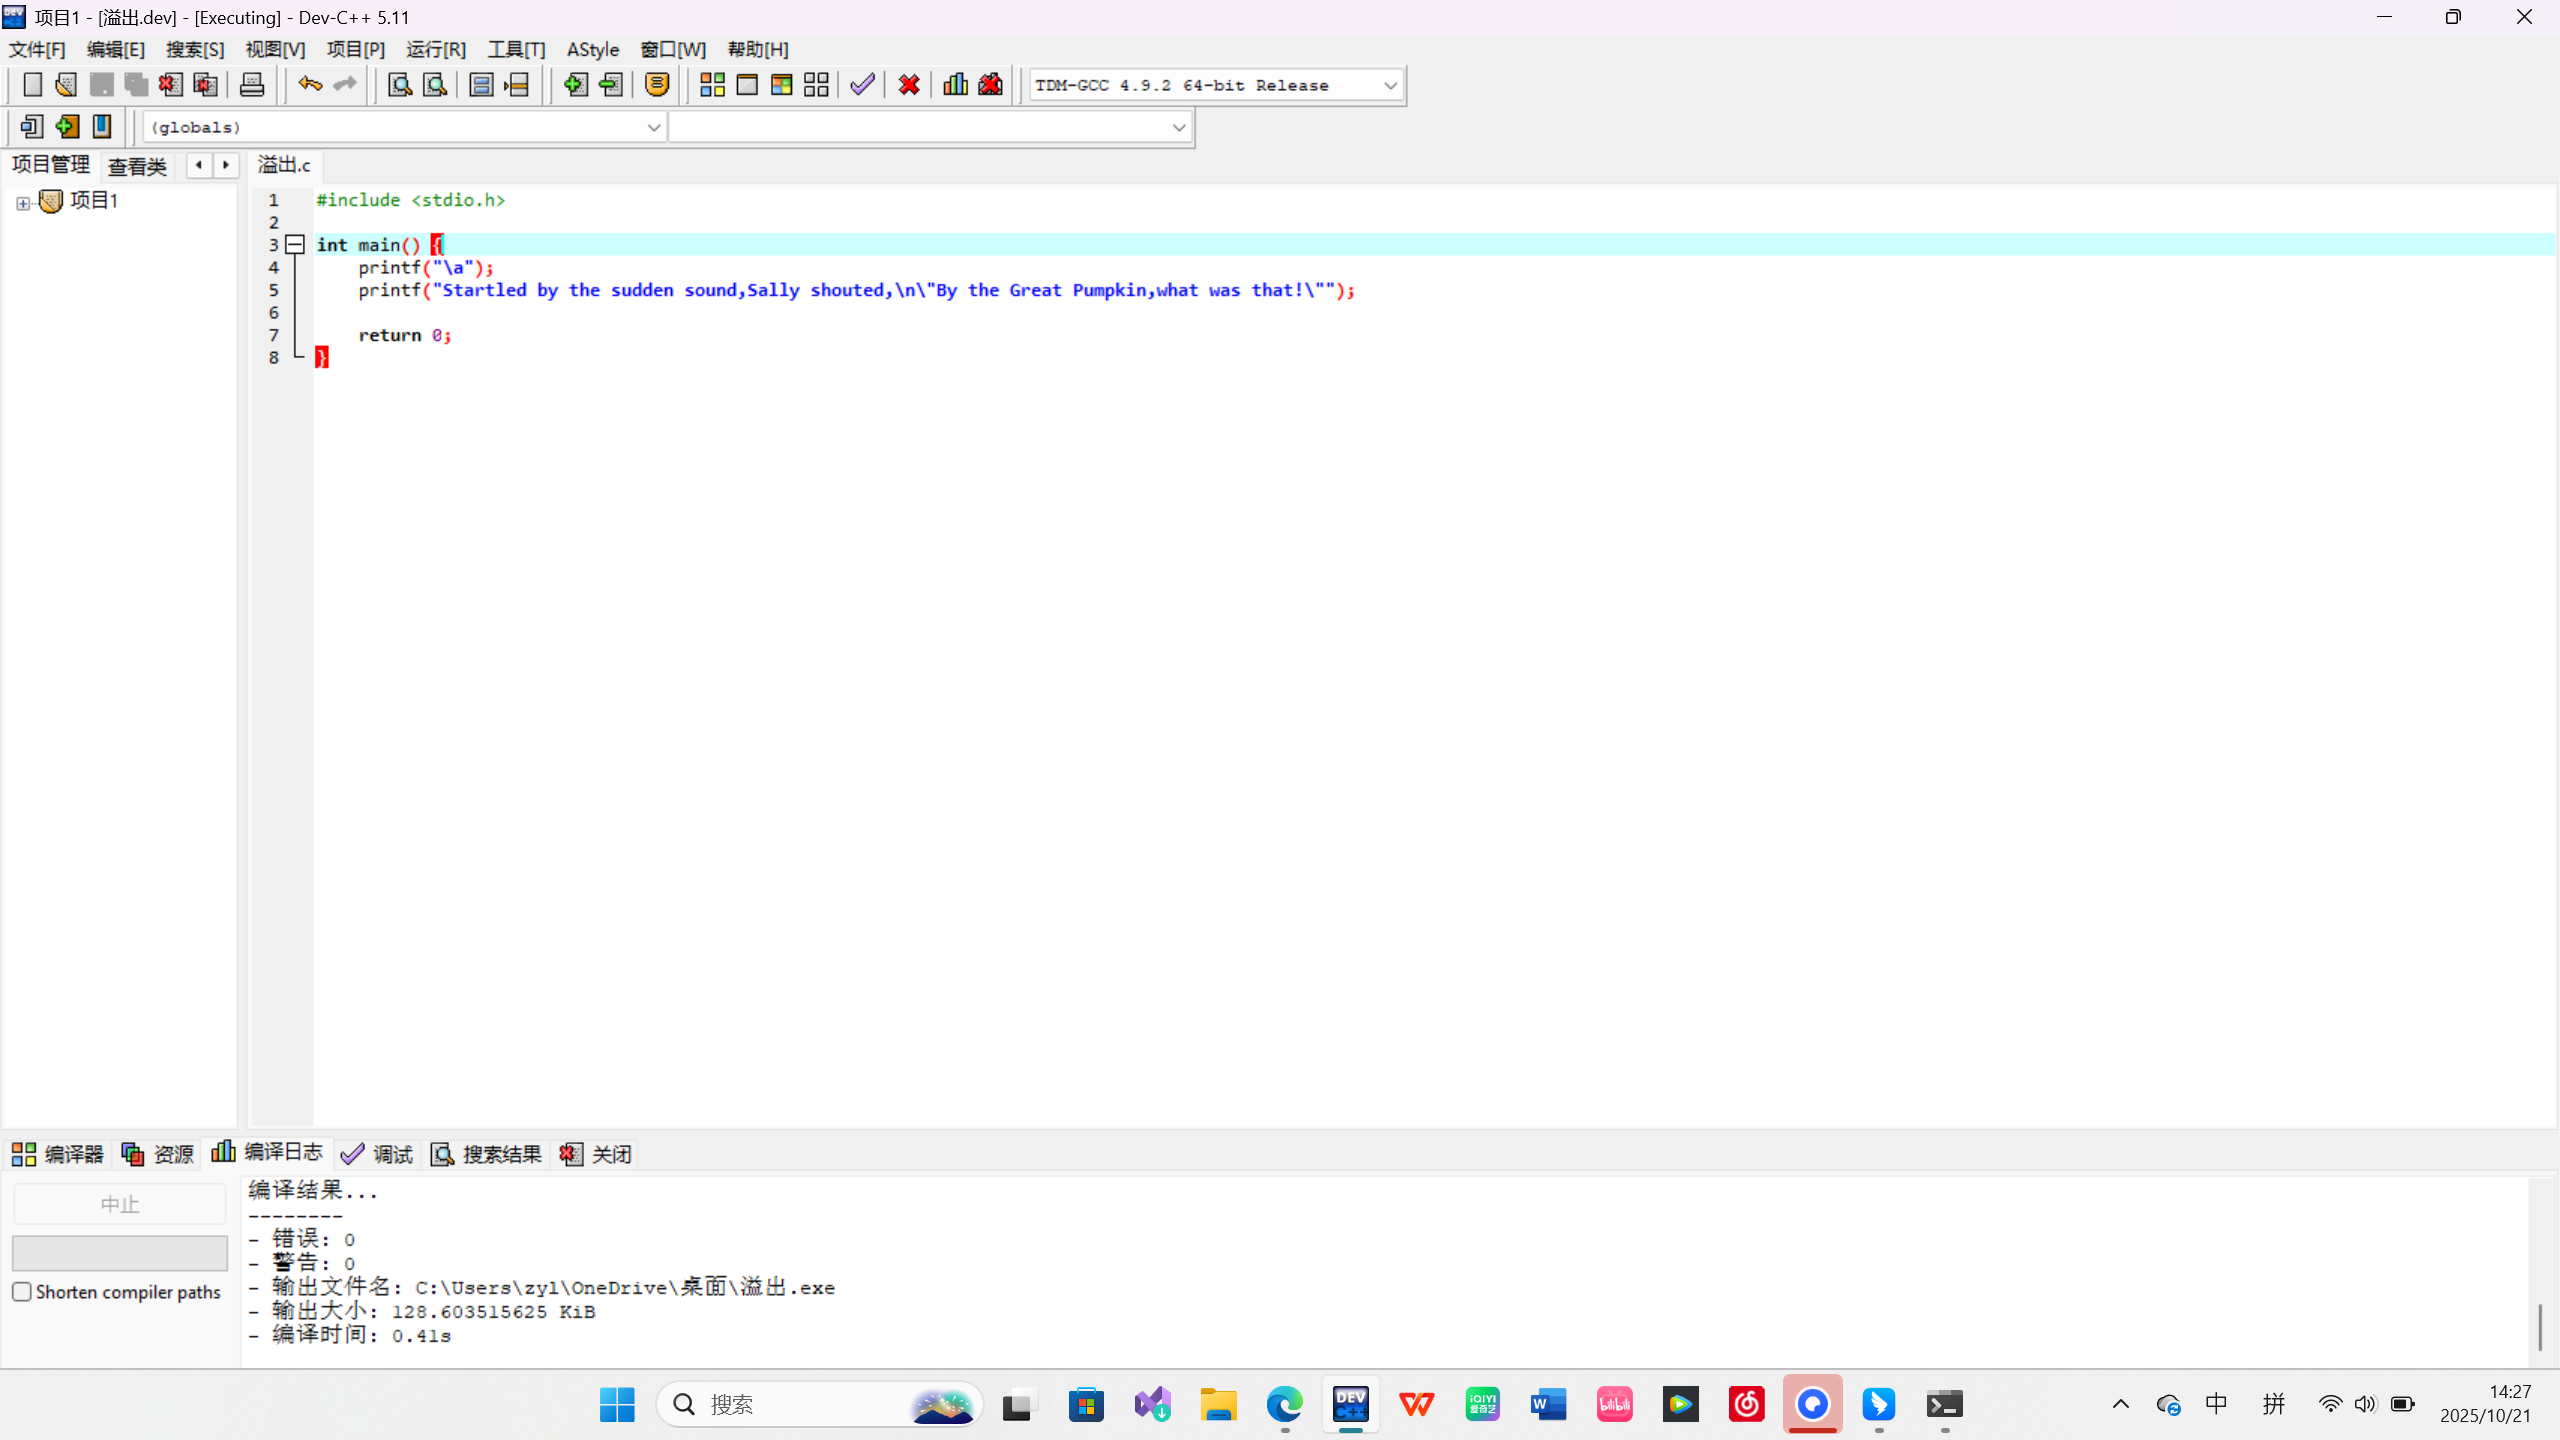Open the (globals) scope dropdown
Screen dimensions: 2560x1440
653,127
